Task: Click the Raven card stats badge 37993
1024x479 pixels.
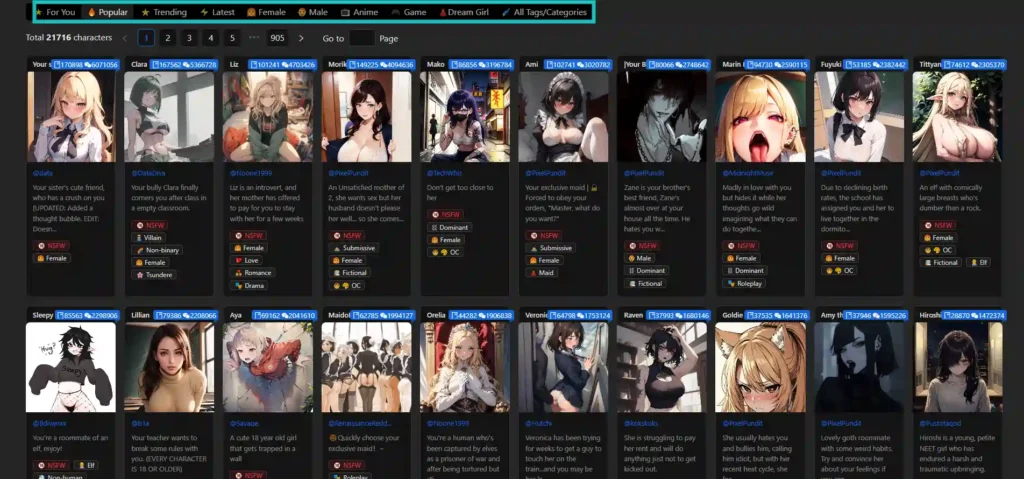Action: pos(678,315)
